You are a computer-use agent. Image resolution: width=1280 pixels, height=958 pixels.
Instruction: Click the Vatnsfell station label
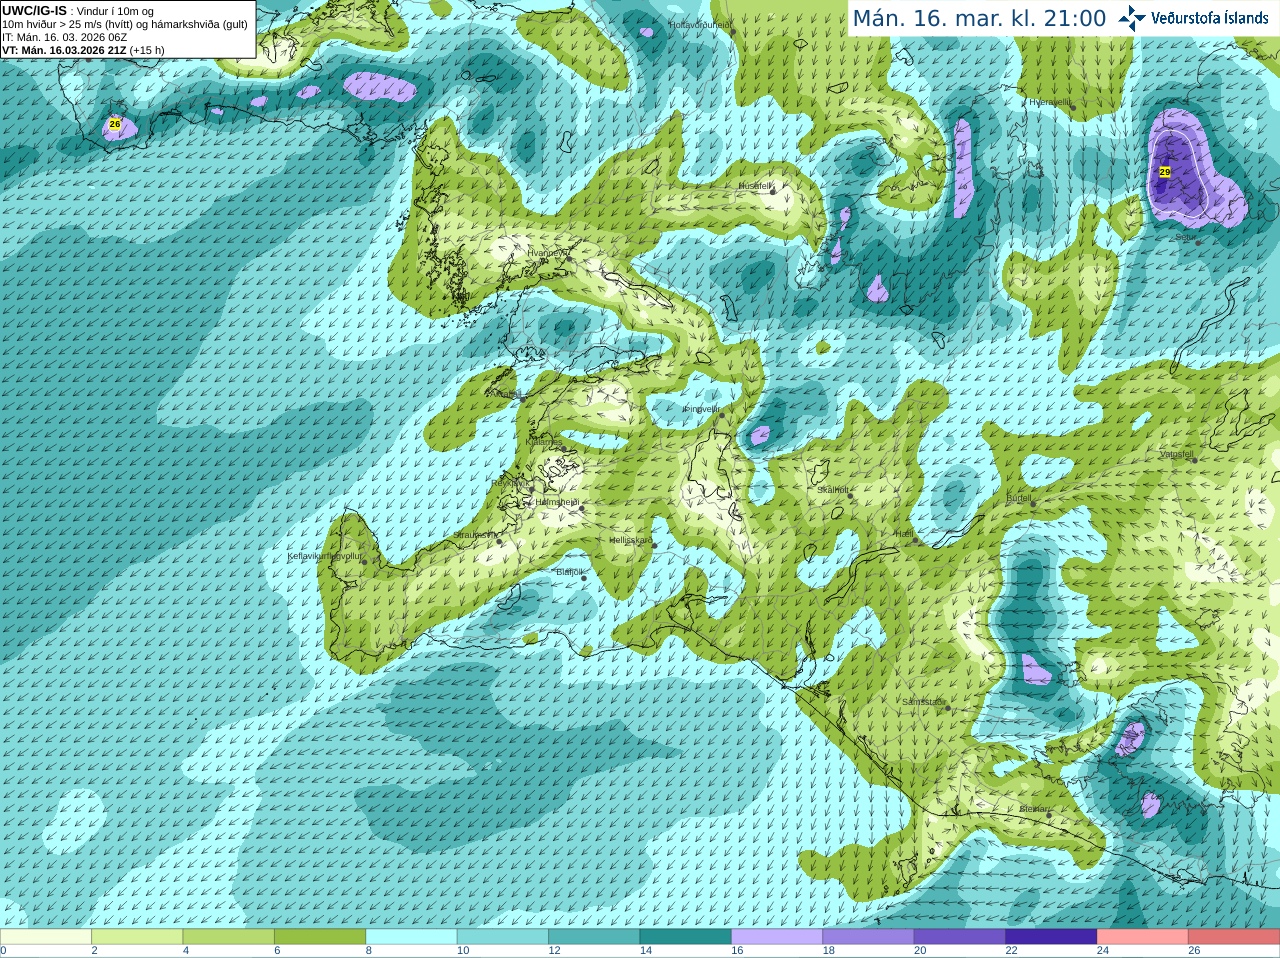click(x=1176, y=454)
